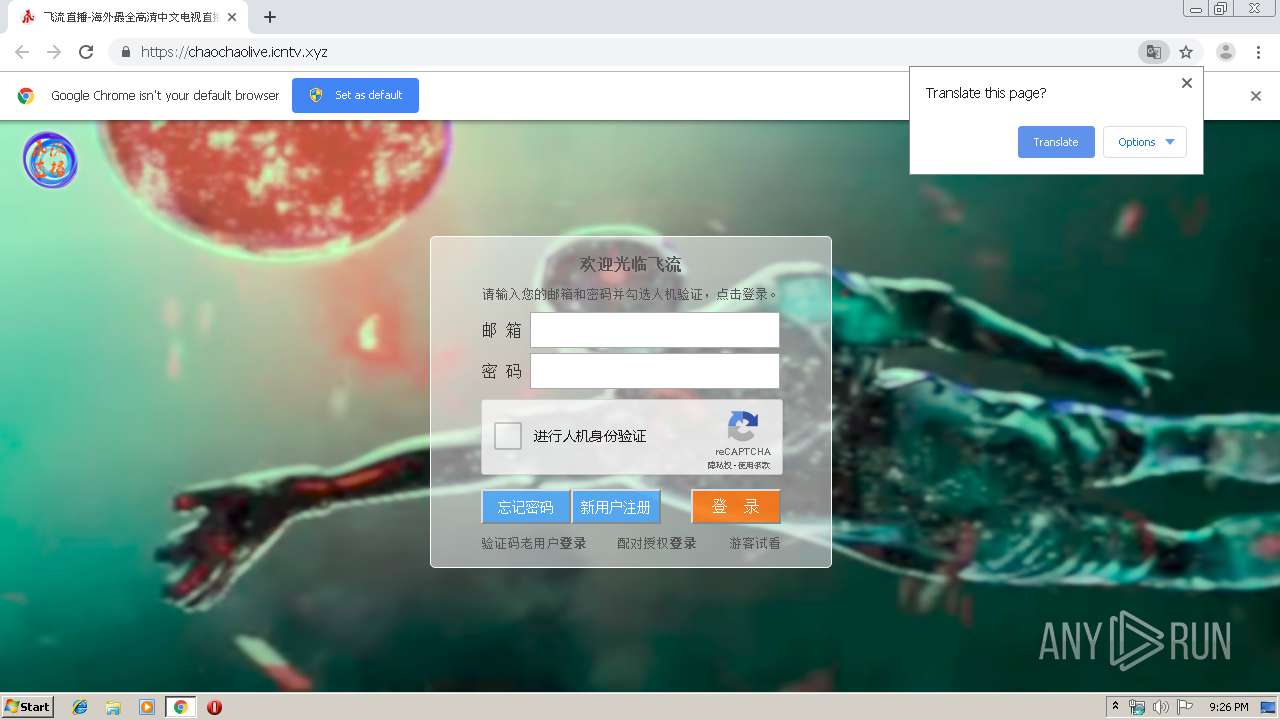Open the translate Options dropdown
Screen dimensions: 1280x720
[1145, 142]
